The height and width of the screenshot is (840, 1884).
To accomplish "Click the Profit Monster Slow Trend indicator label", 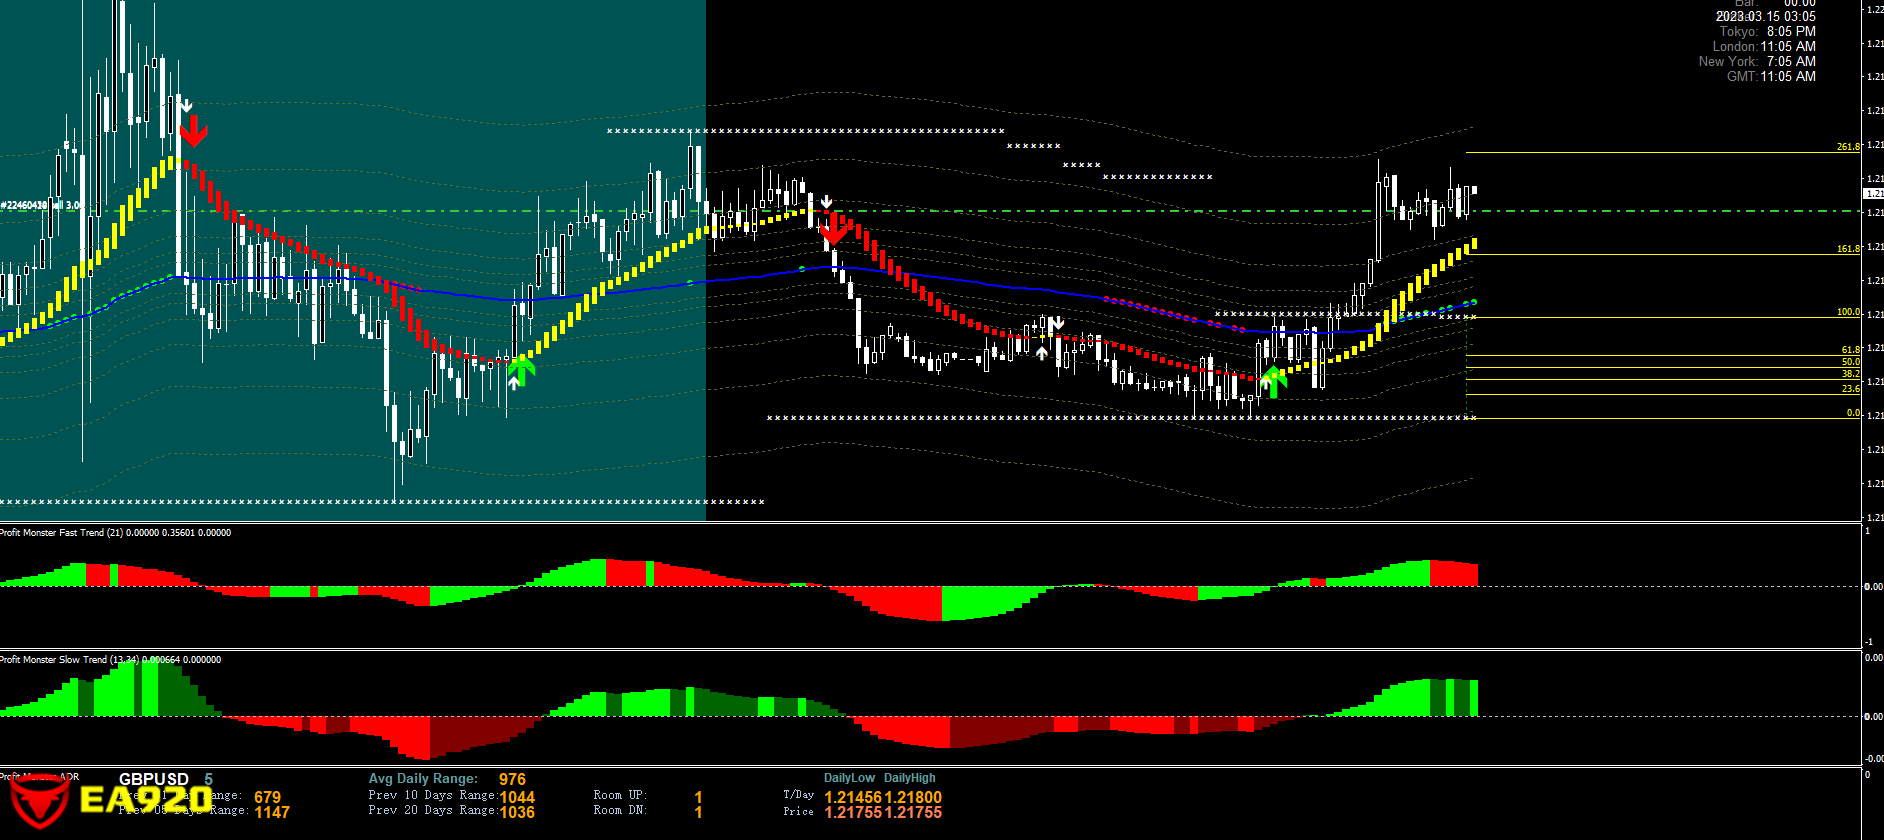I will (x=110, y=660).
